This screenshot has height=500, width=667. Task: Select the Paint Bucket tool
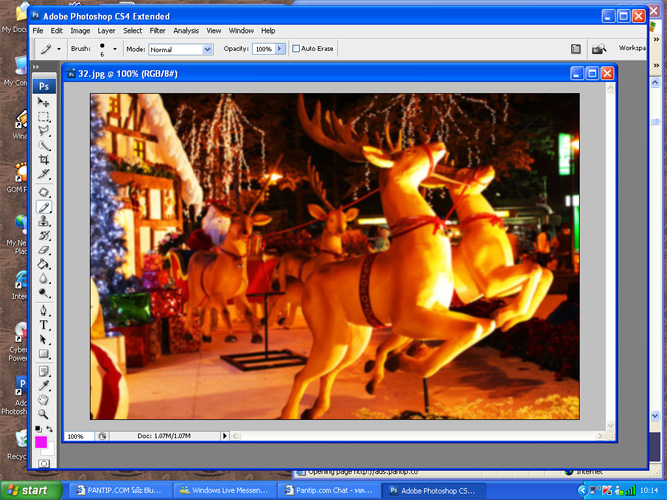43,265
